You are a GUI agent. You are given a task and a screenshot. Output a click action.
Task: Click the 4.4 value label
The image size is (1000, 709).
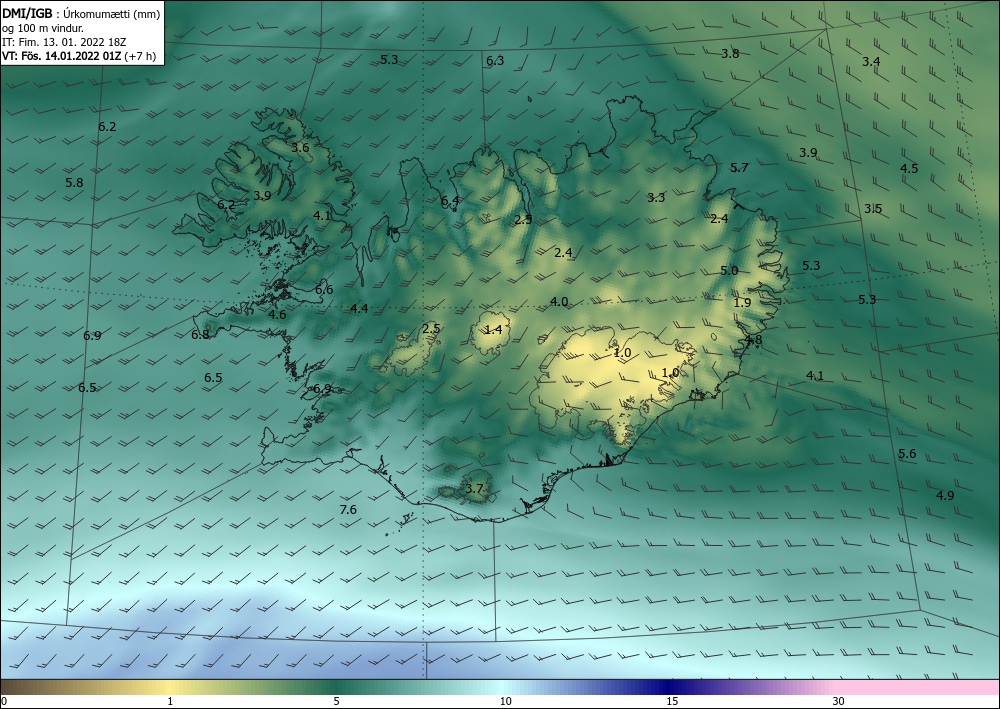359,309
